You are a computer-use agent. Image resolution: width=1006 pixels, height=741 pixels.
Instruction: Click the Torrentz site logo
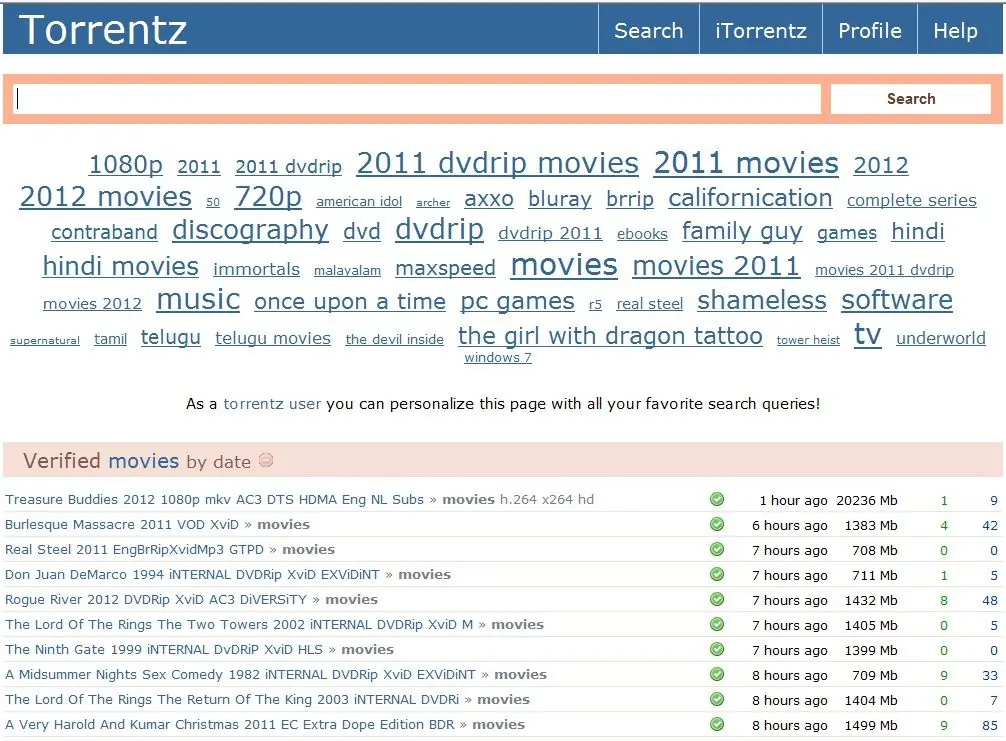(x=103, y=30)
